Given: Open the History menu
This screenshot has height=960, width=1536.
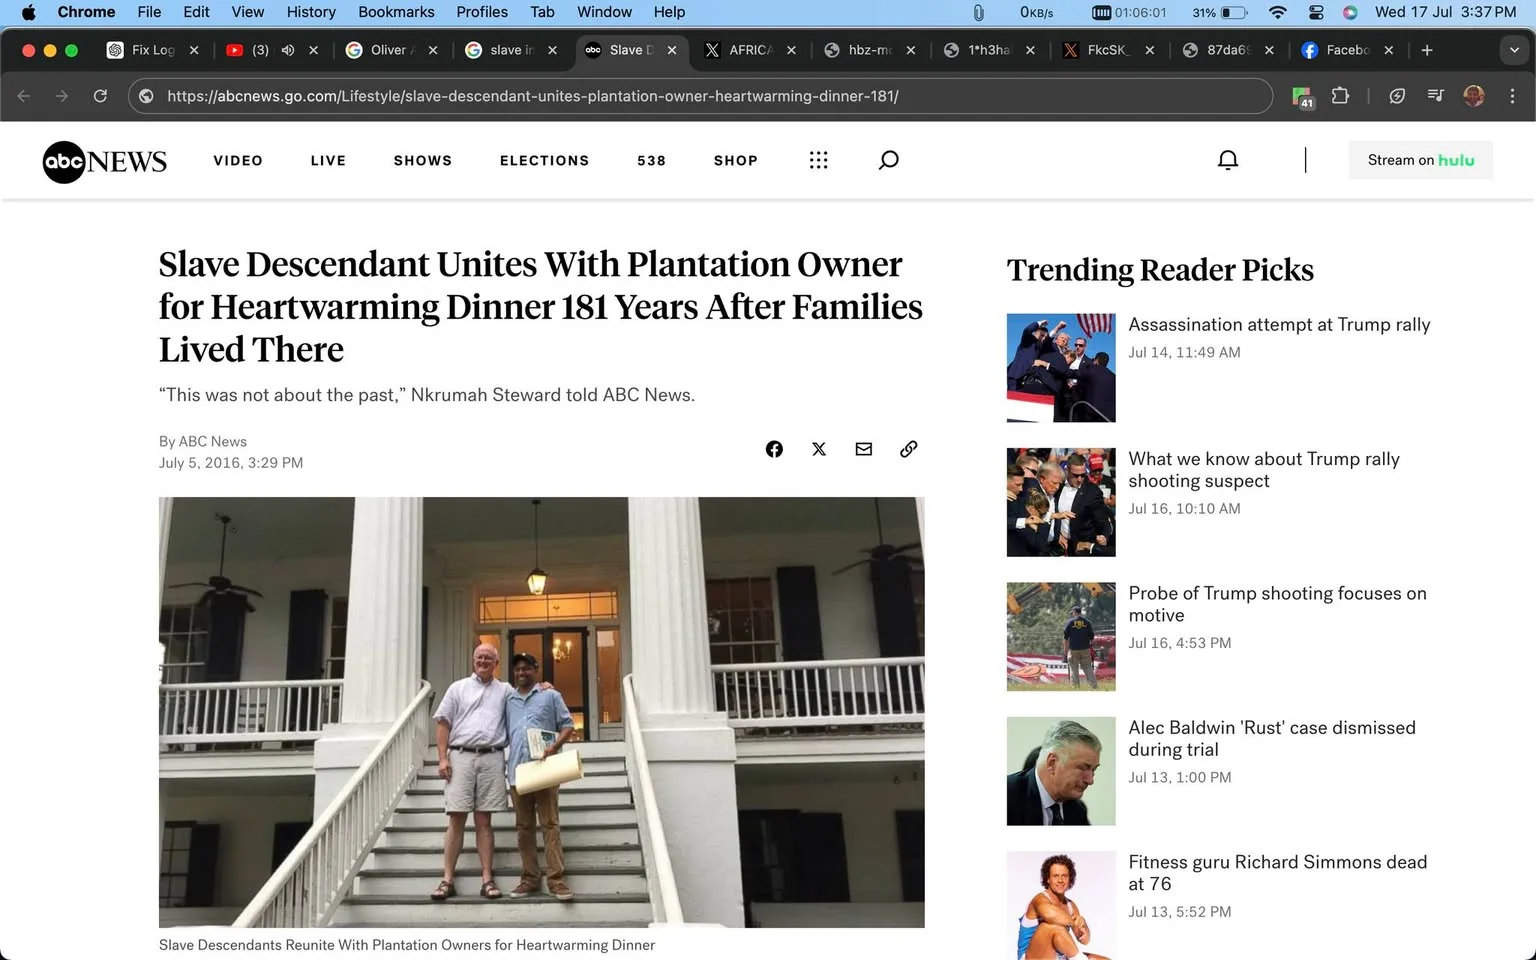Looking at the screenshot, I should coord(311,12).
